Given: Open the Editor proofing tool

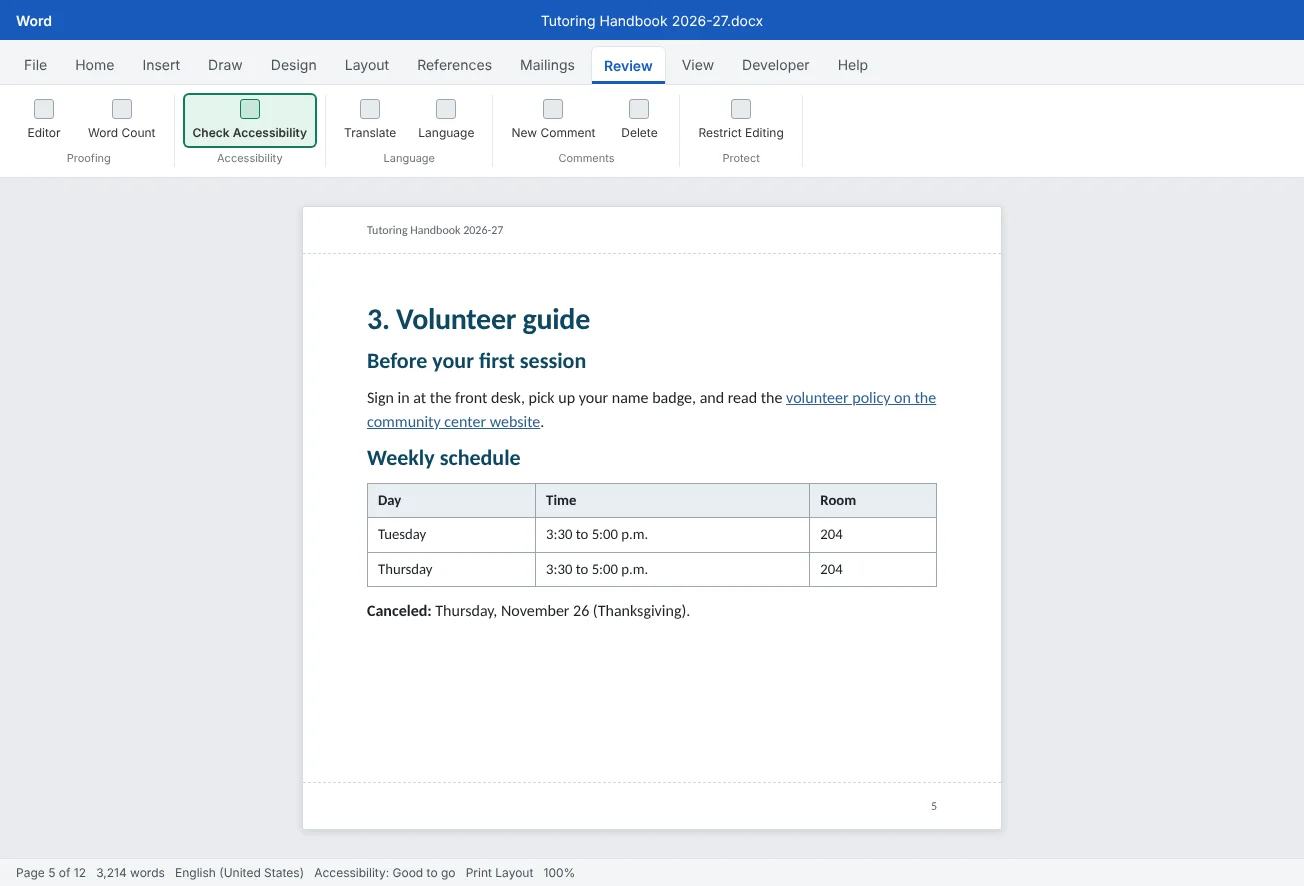Looking at the screenshot, I should click(x=44, y=120).
